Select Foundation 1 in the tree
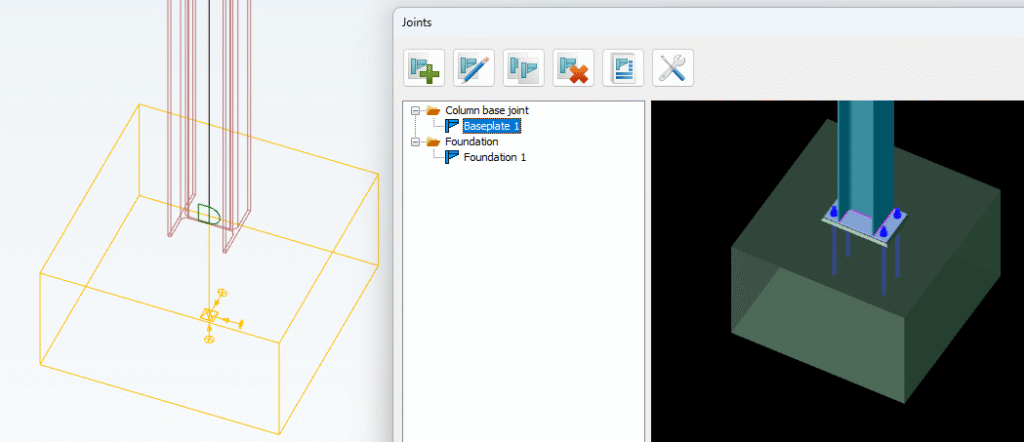The image size is (1024, 442). [495, 157]
